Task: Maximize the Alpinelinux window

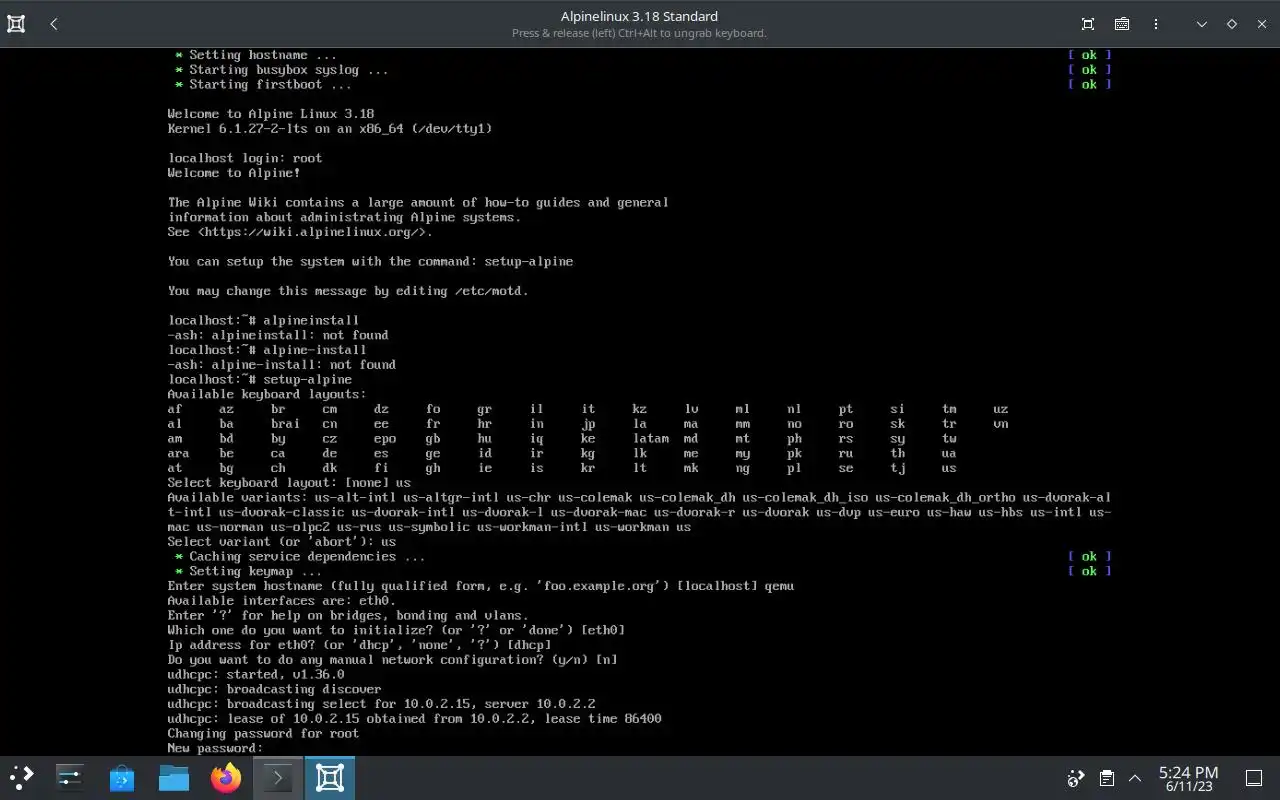Action: 1232,24
